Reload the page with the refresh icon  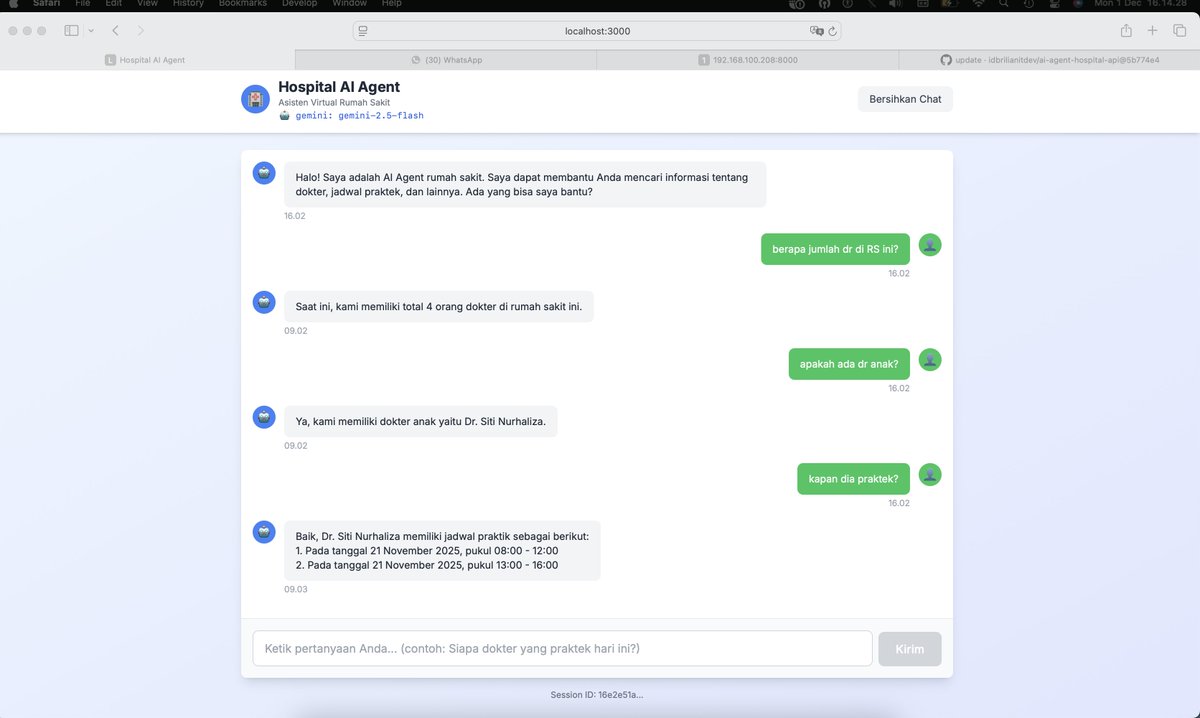click(x=832, y=31)
